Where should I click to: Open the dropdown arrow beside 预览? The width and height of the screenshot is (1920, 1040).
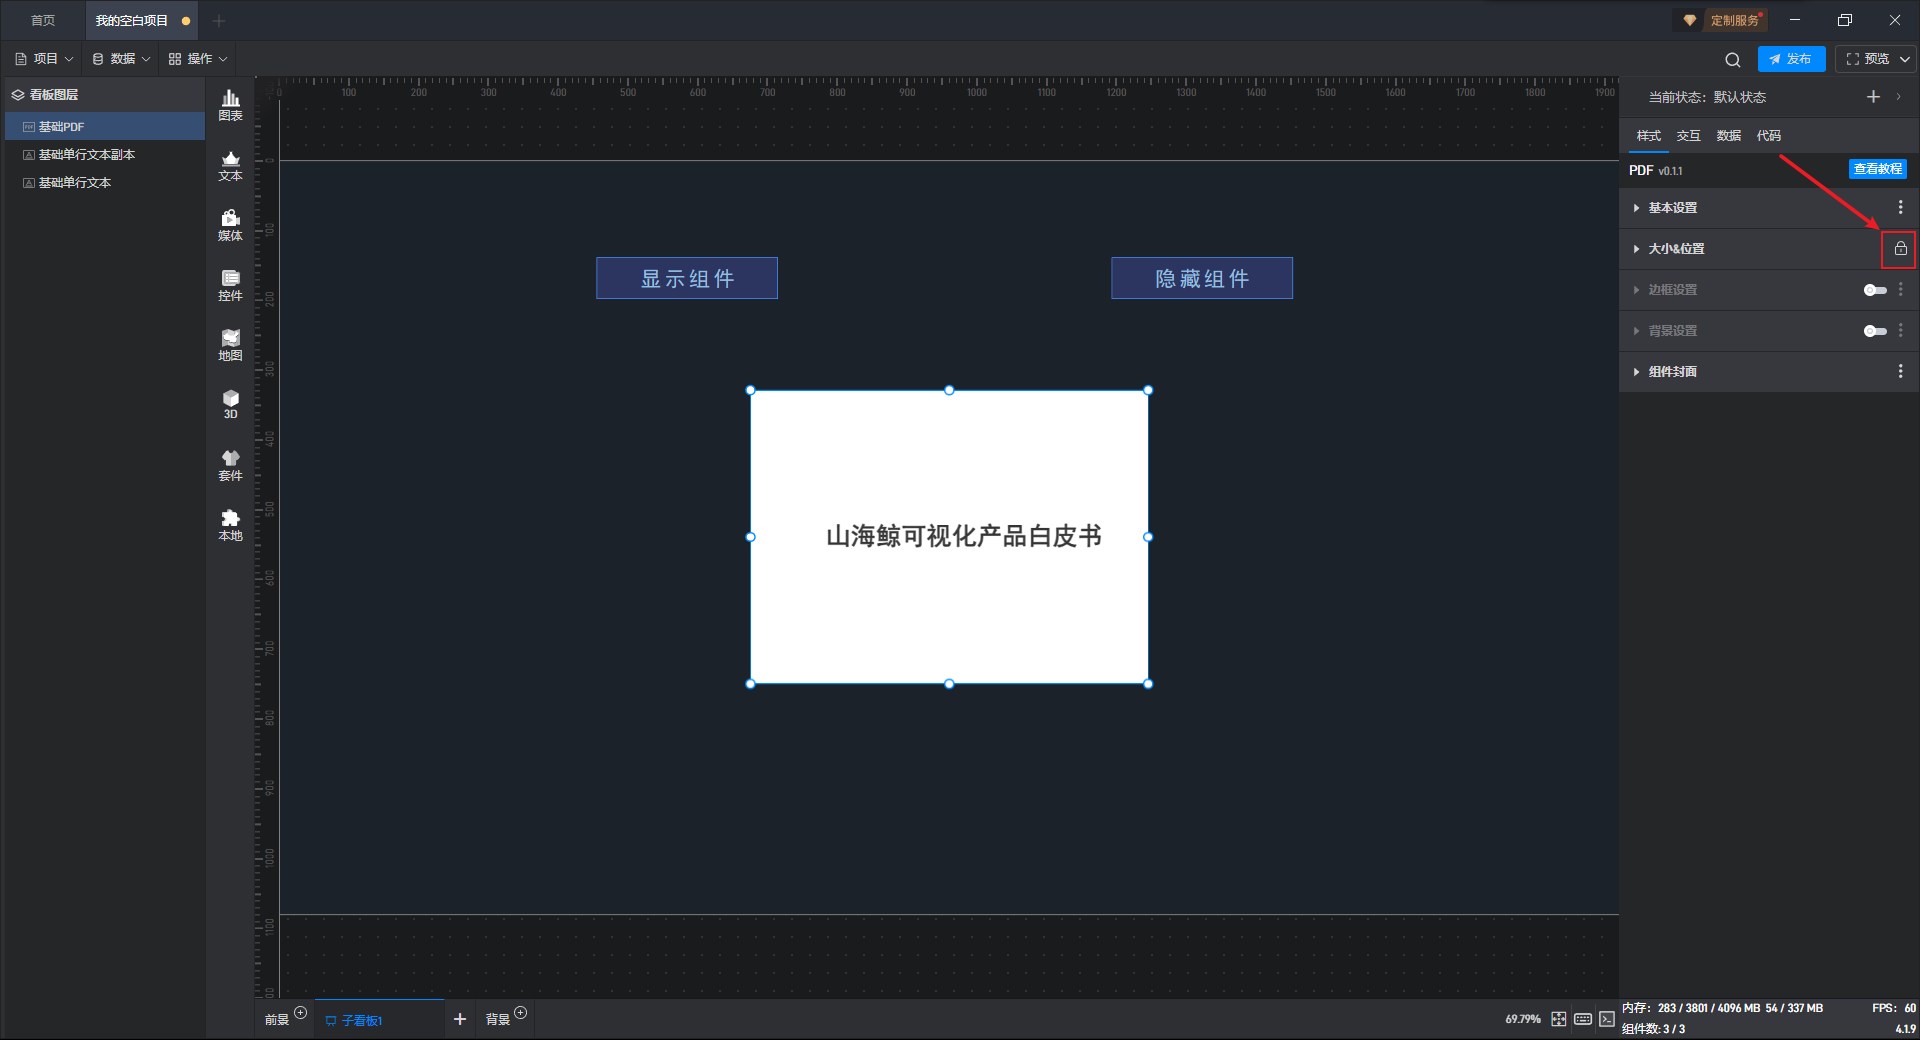[1905, 60]
